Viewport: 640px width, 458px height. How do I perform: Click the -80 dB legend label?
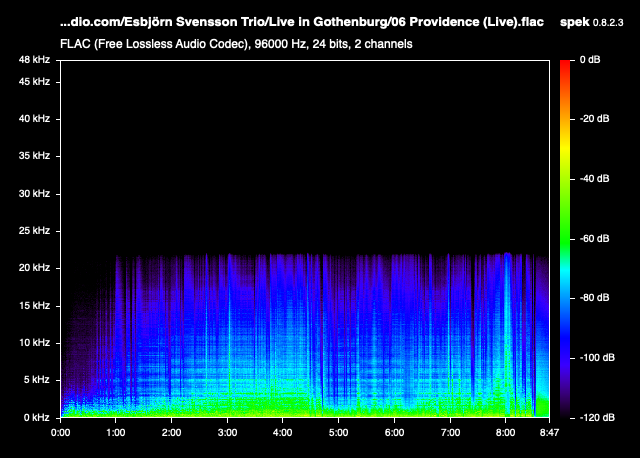595,298
